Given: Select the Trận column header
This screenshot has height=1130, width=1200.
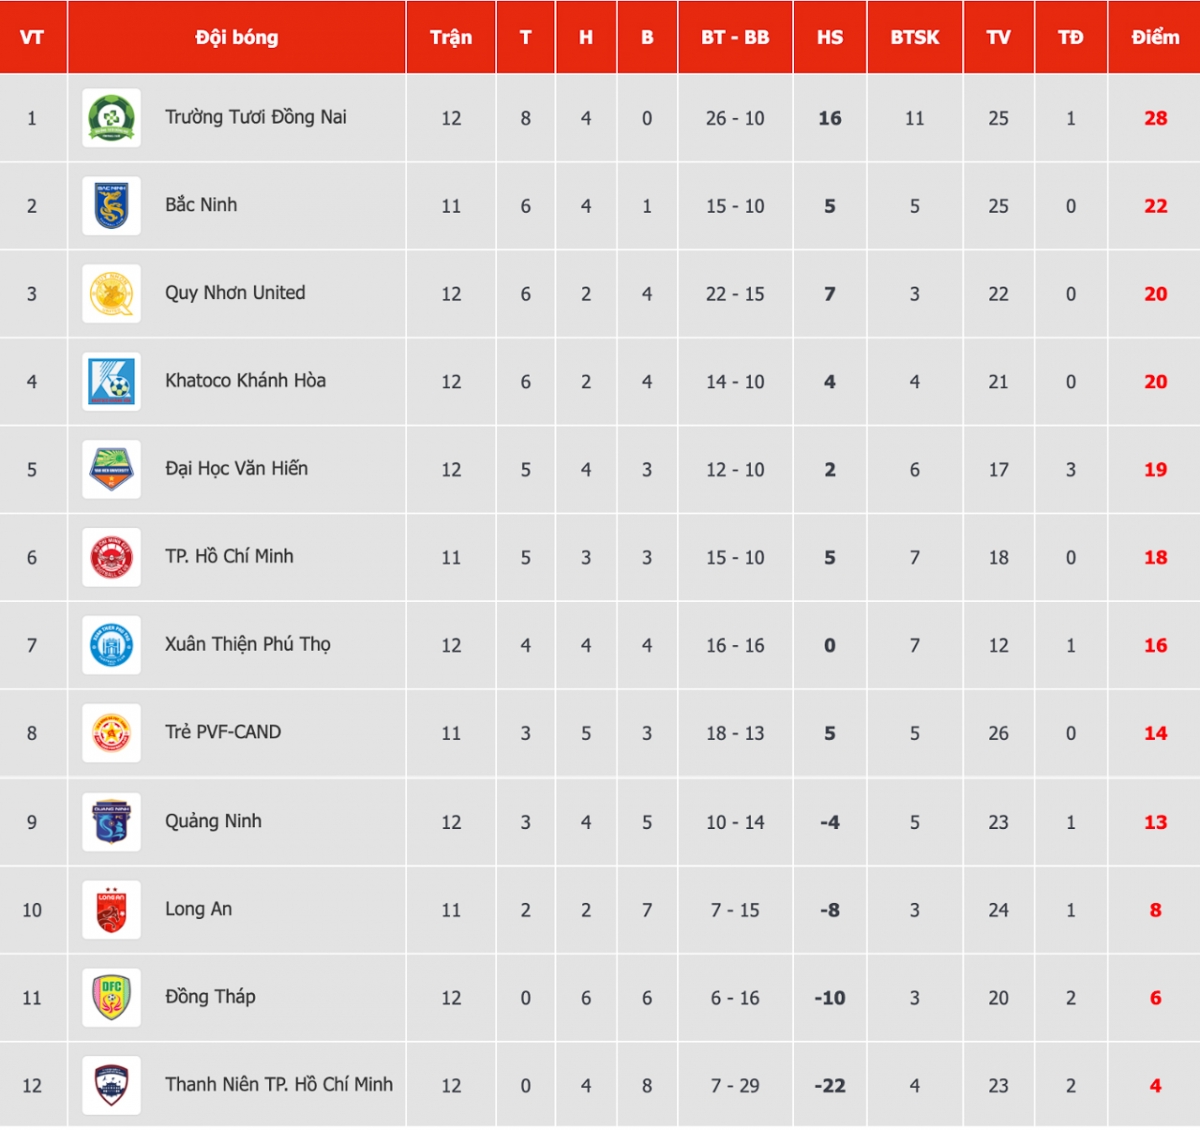Looking at the screenshot, I should (451, 37).
